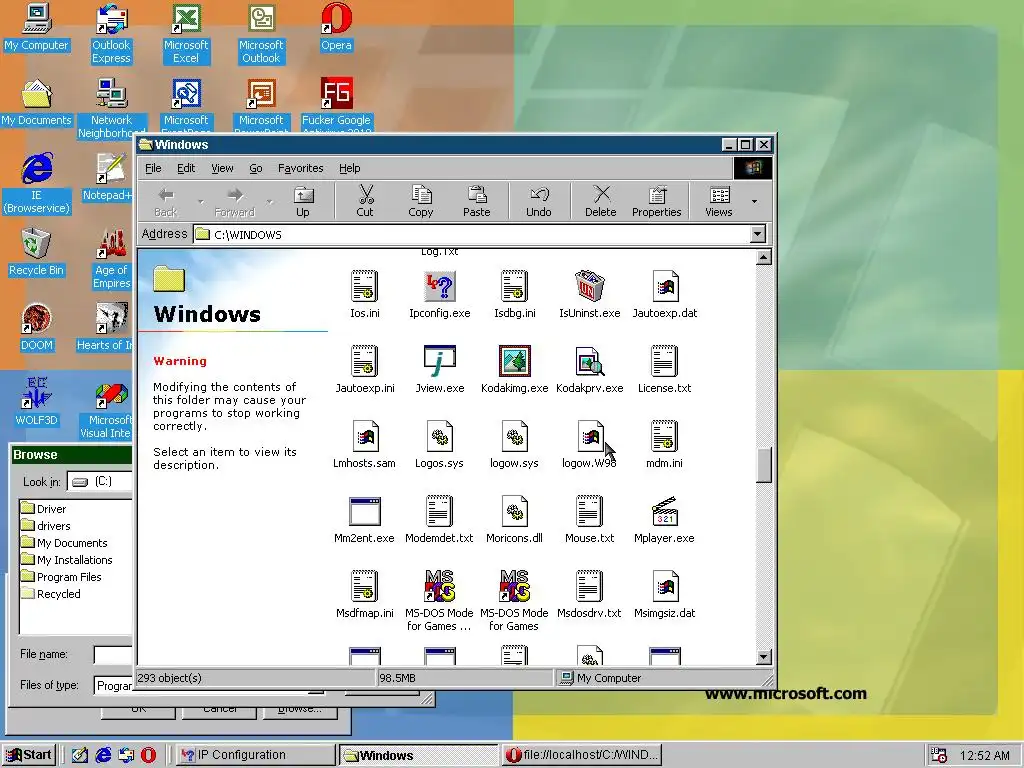Switch to the Opera localhost taskbar button

click(581, 755)
